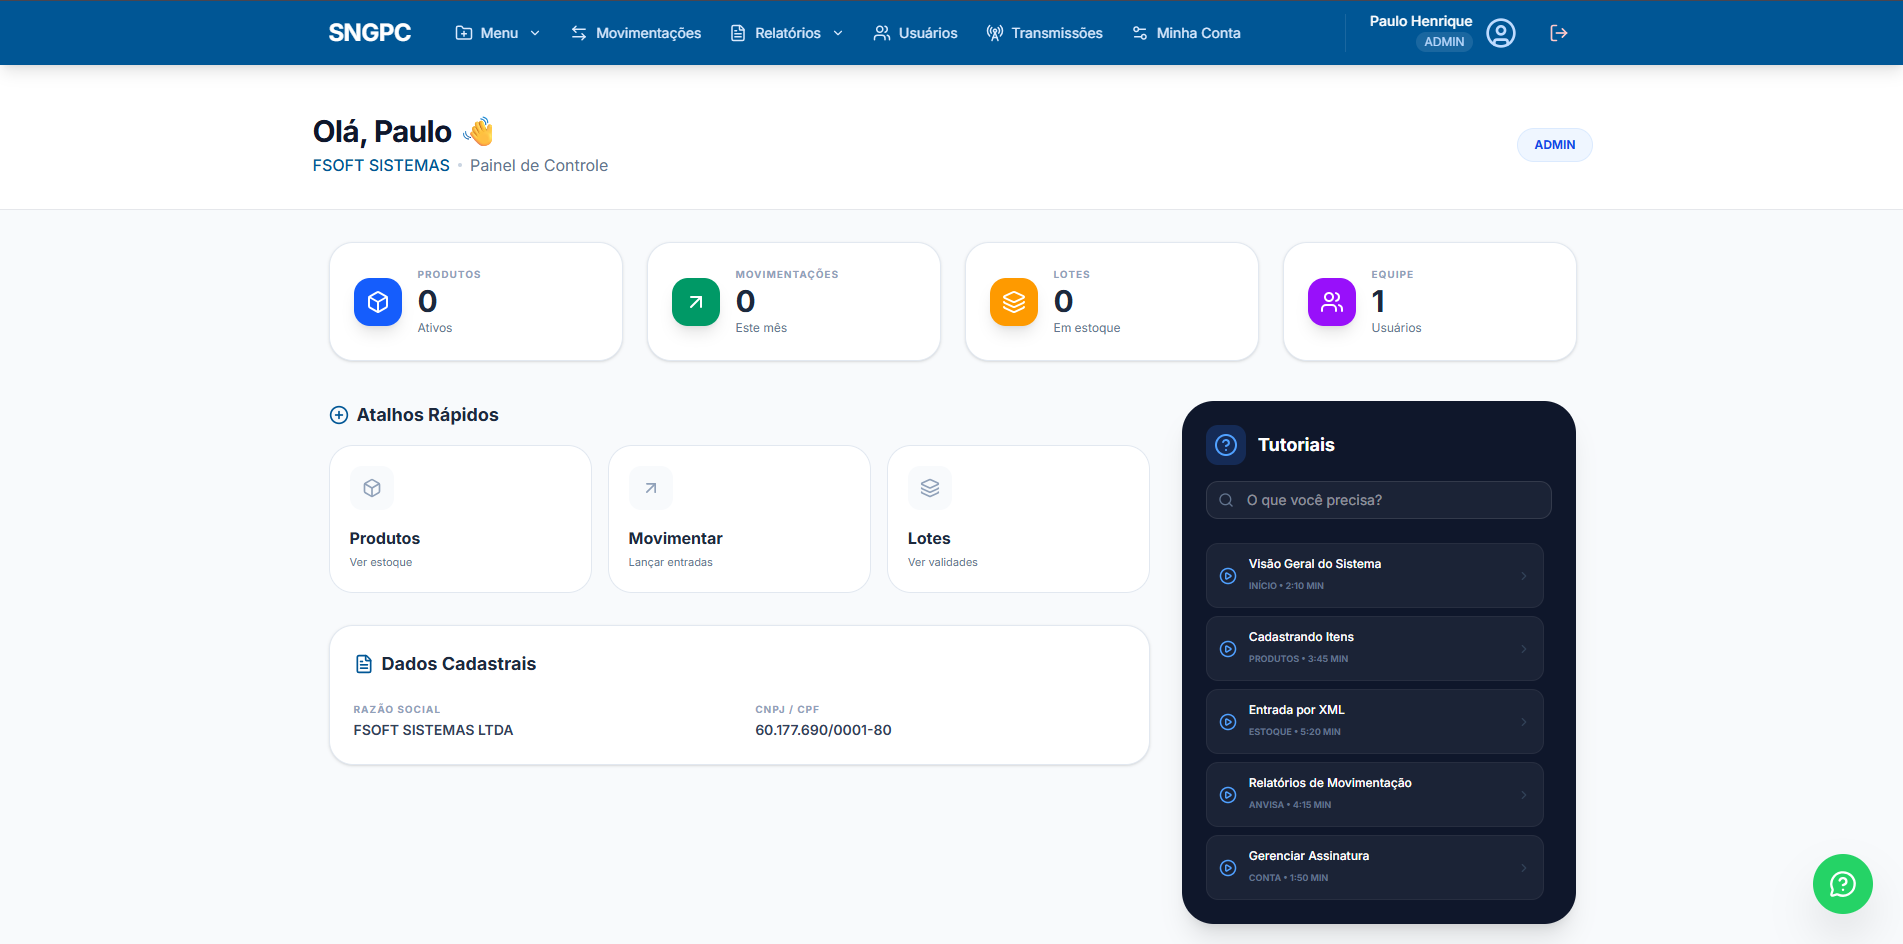
Task: Click the green help chat bubble icon
Action: [1842, 884]
